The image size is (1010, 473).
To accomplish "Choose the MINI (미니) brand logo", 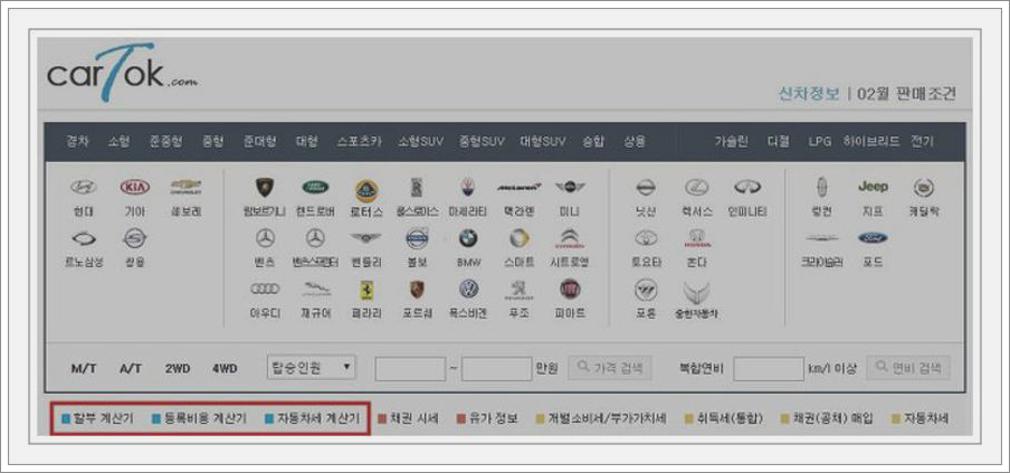I will (x=570, y=187).
